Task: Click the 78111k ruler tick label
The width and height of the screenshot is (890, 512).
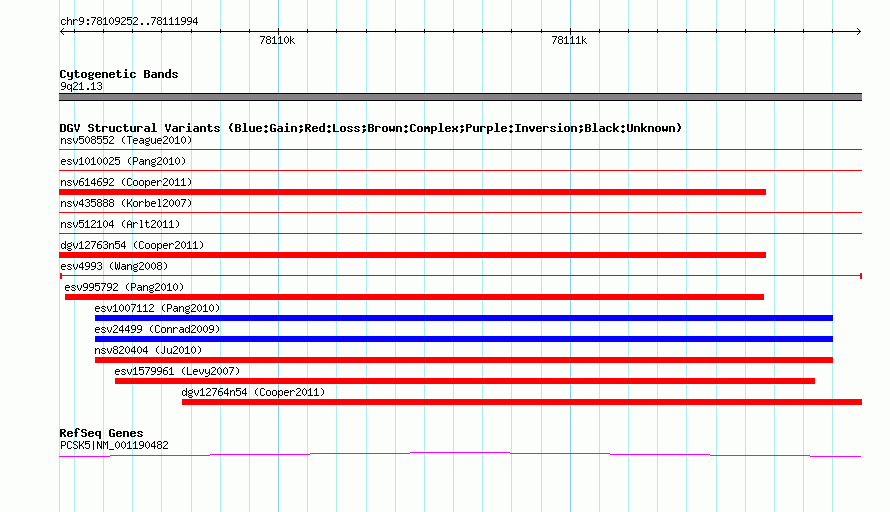Action: click(569, 40)
